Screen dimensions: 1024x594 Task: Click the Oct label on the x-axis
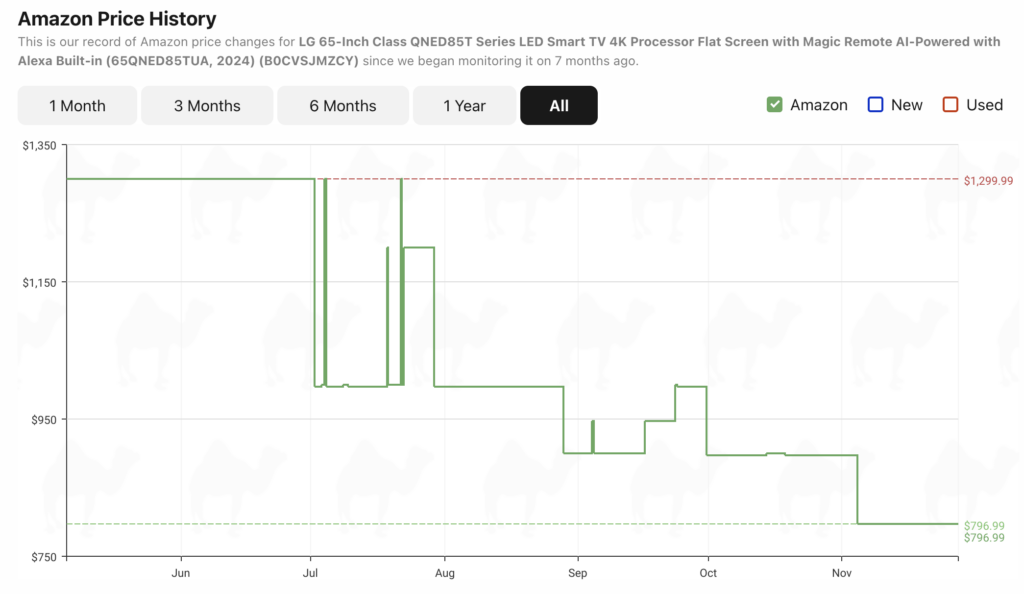[708, 573]
